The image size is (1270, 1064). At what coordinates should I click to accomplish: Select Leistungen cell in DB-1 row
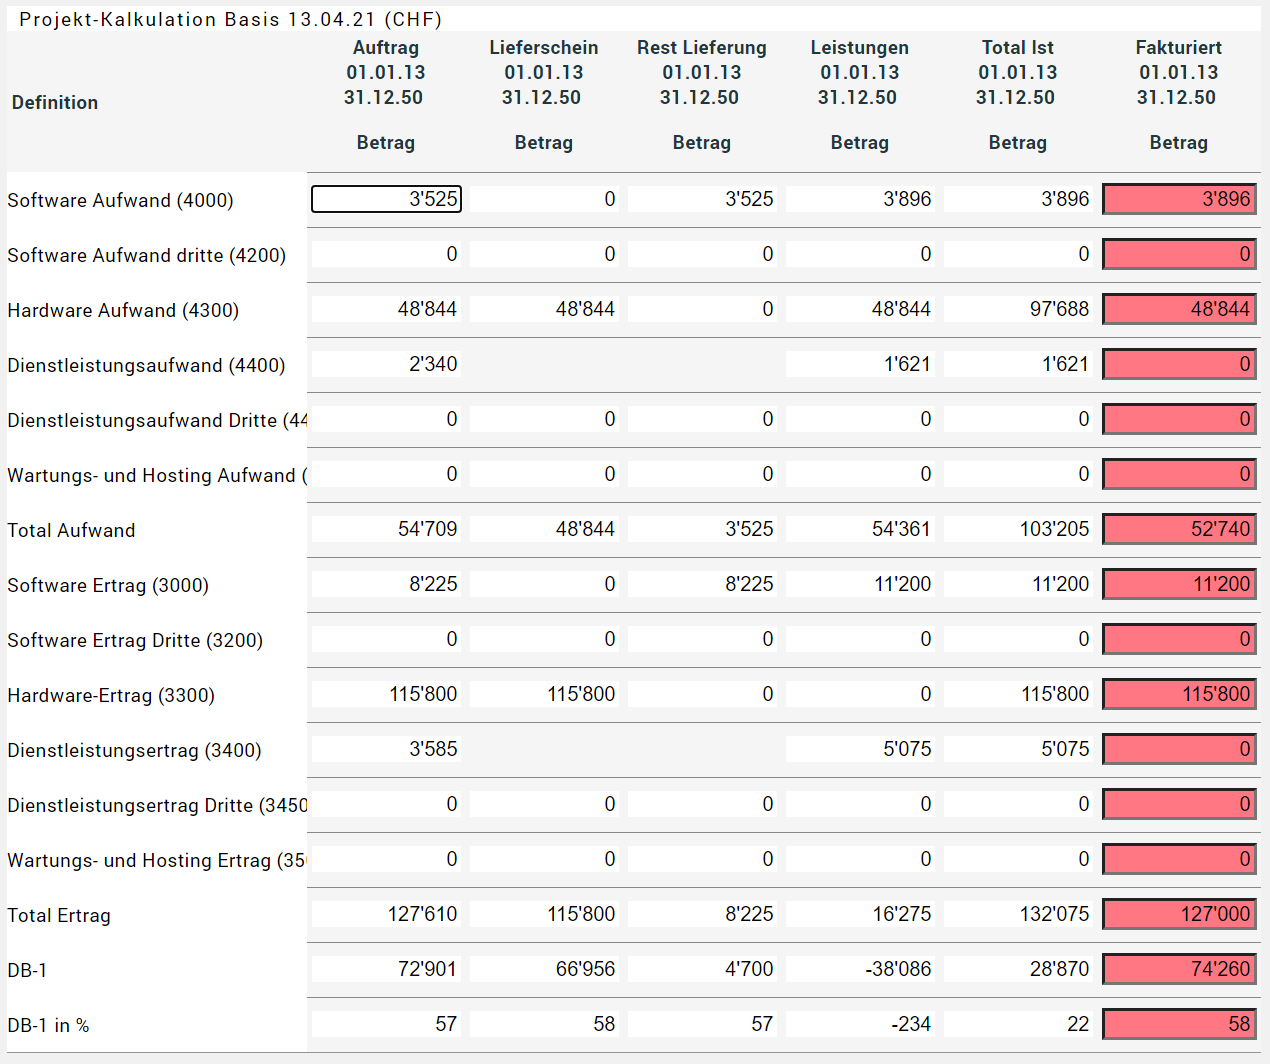tap(860, 969)
